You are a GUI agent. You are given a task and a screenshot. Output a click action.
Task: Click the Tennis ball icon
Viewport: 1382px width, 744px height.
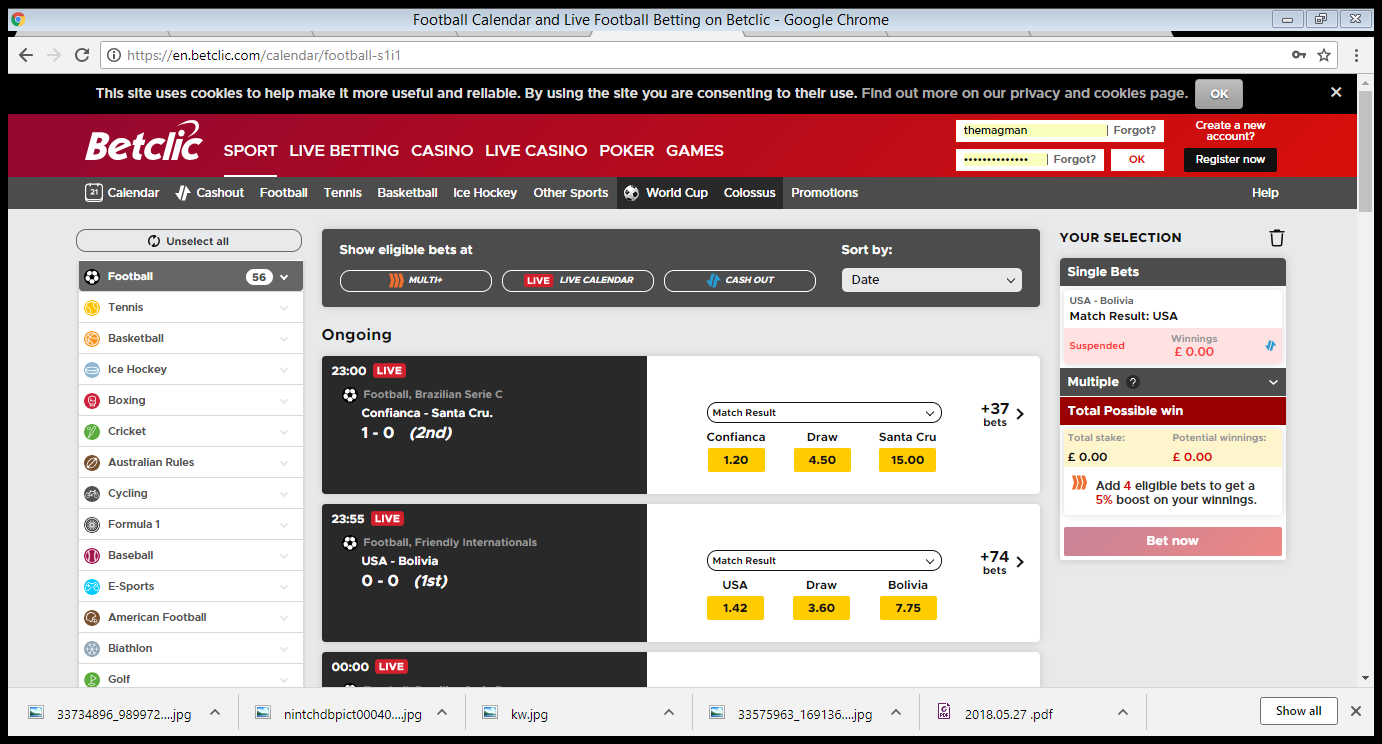point(92,307)
